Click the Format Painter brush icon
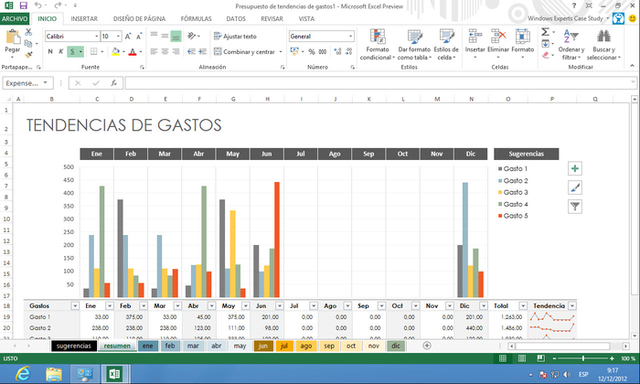The width and height of the screenshot is (640, 384). (x=28, y=54)
